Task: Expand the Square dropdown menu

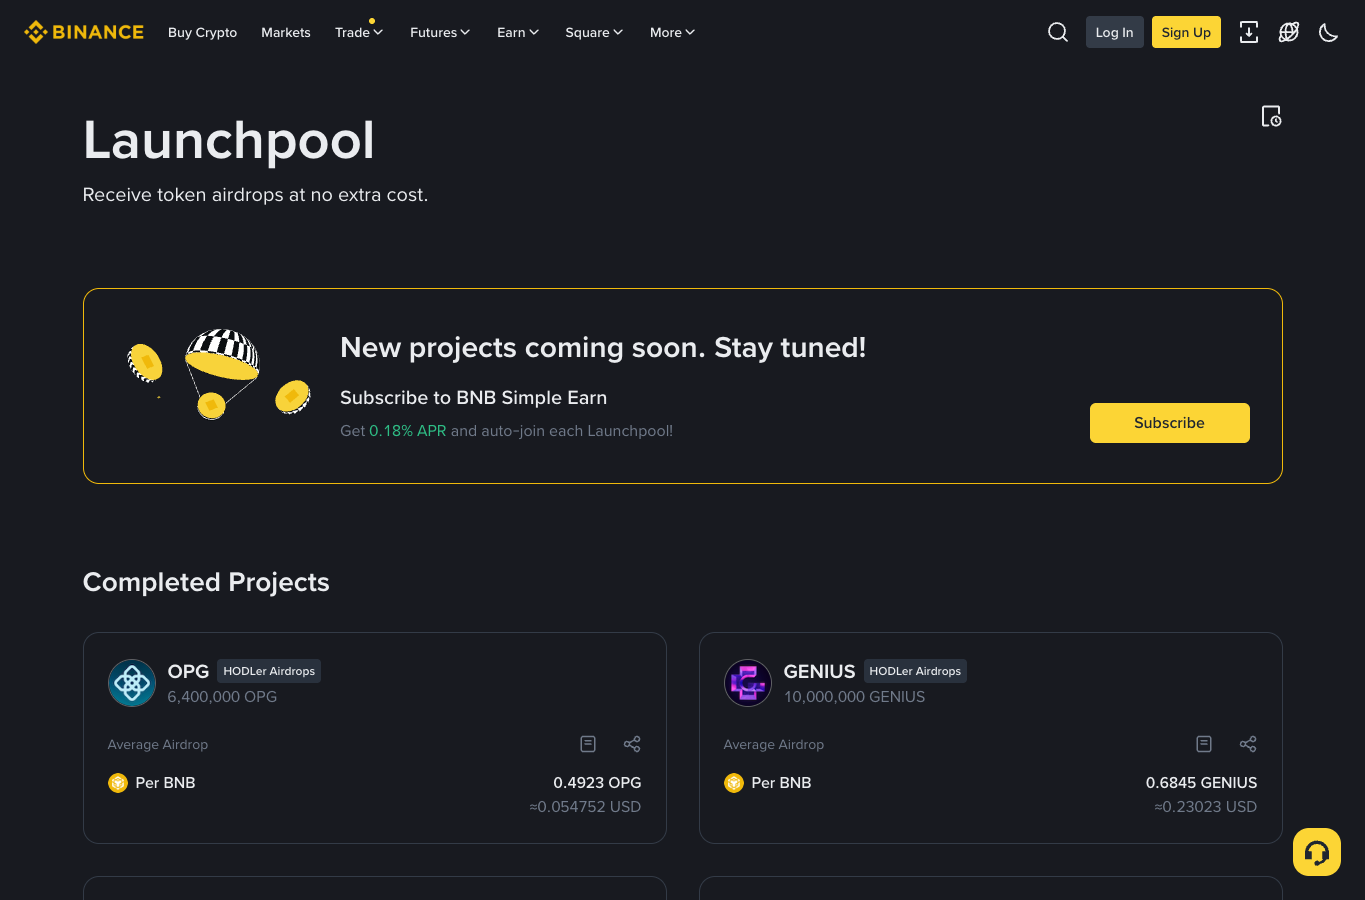Action: coord(594,32)
